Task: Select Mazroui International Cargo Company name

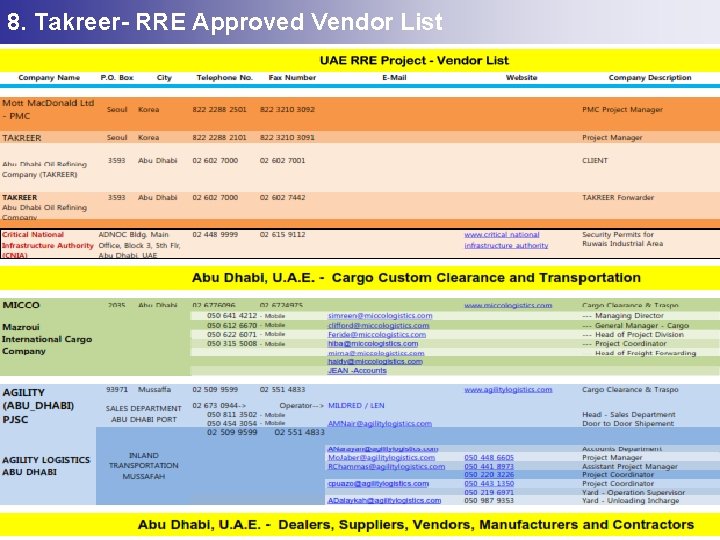Action: (x=47, y=339)
